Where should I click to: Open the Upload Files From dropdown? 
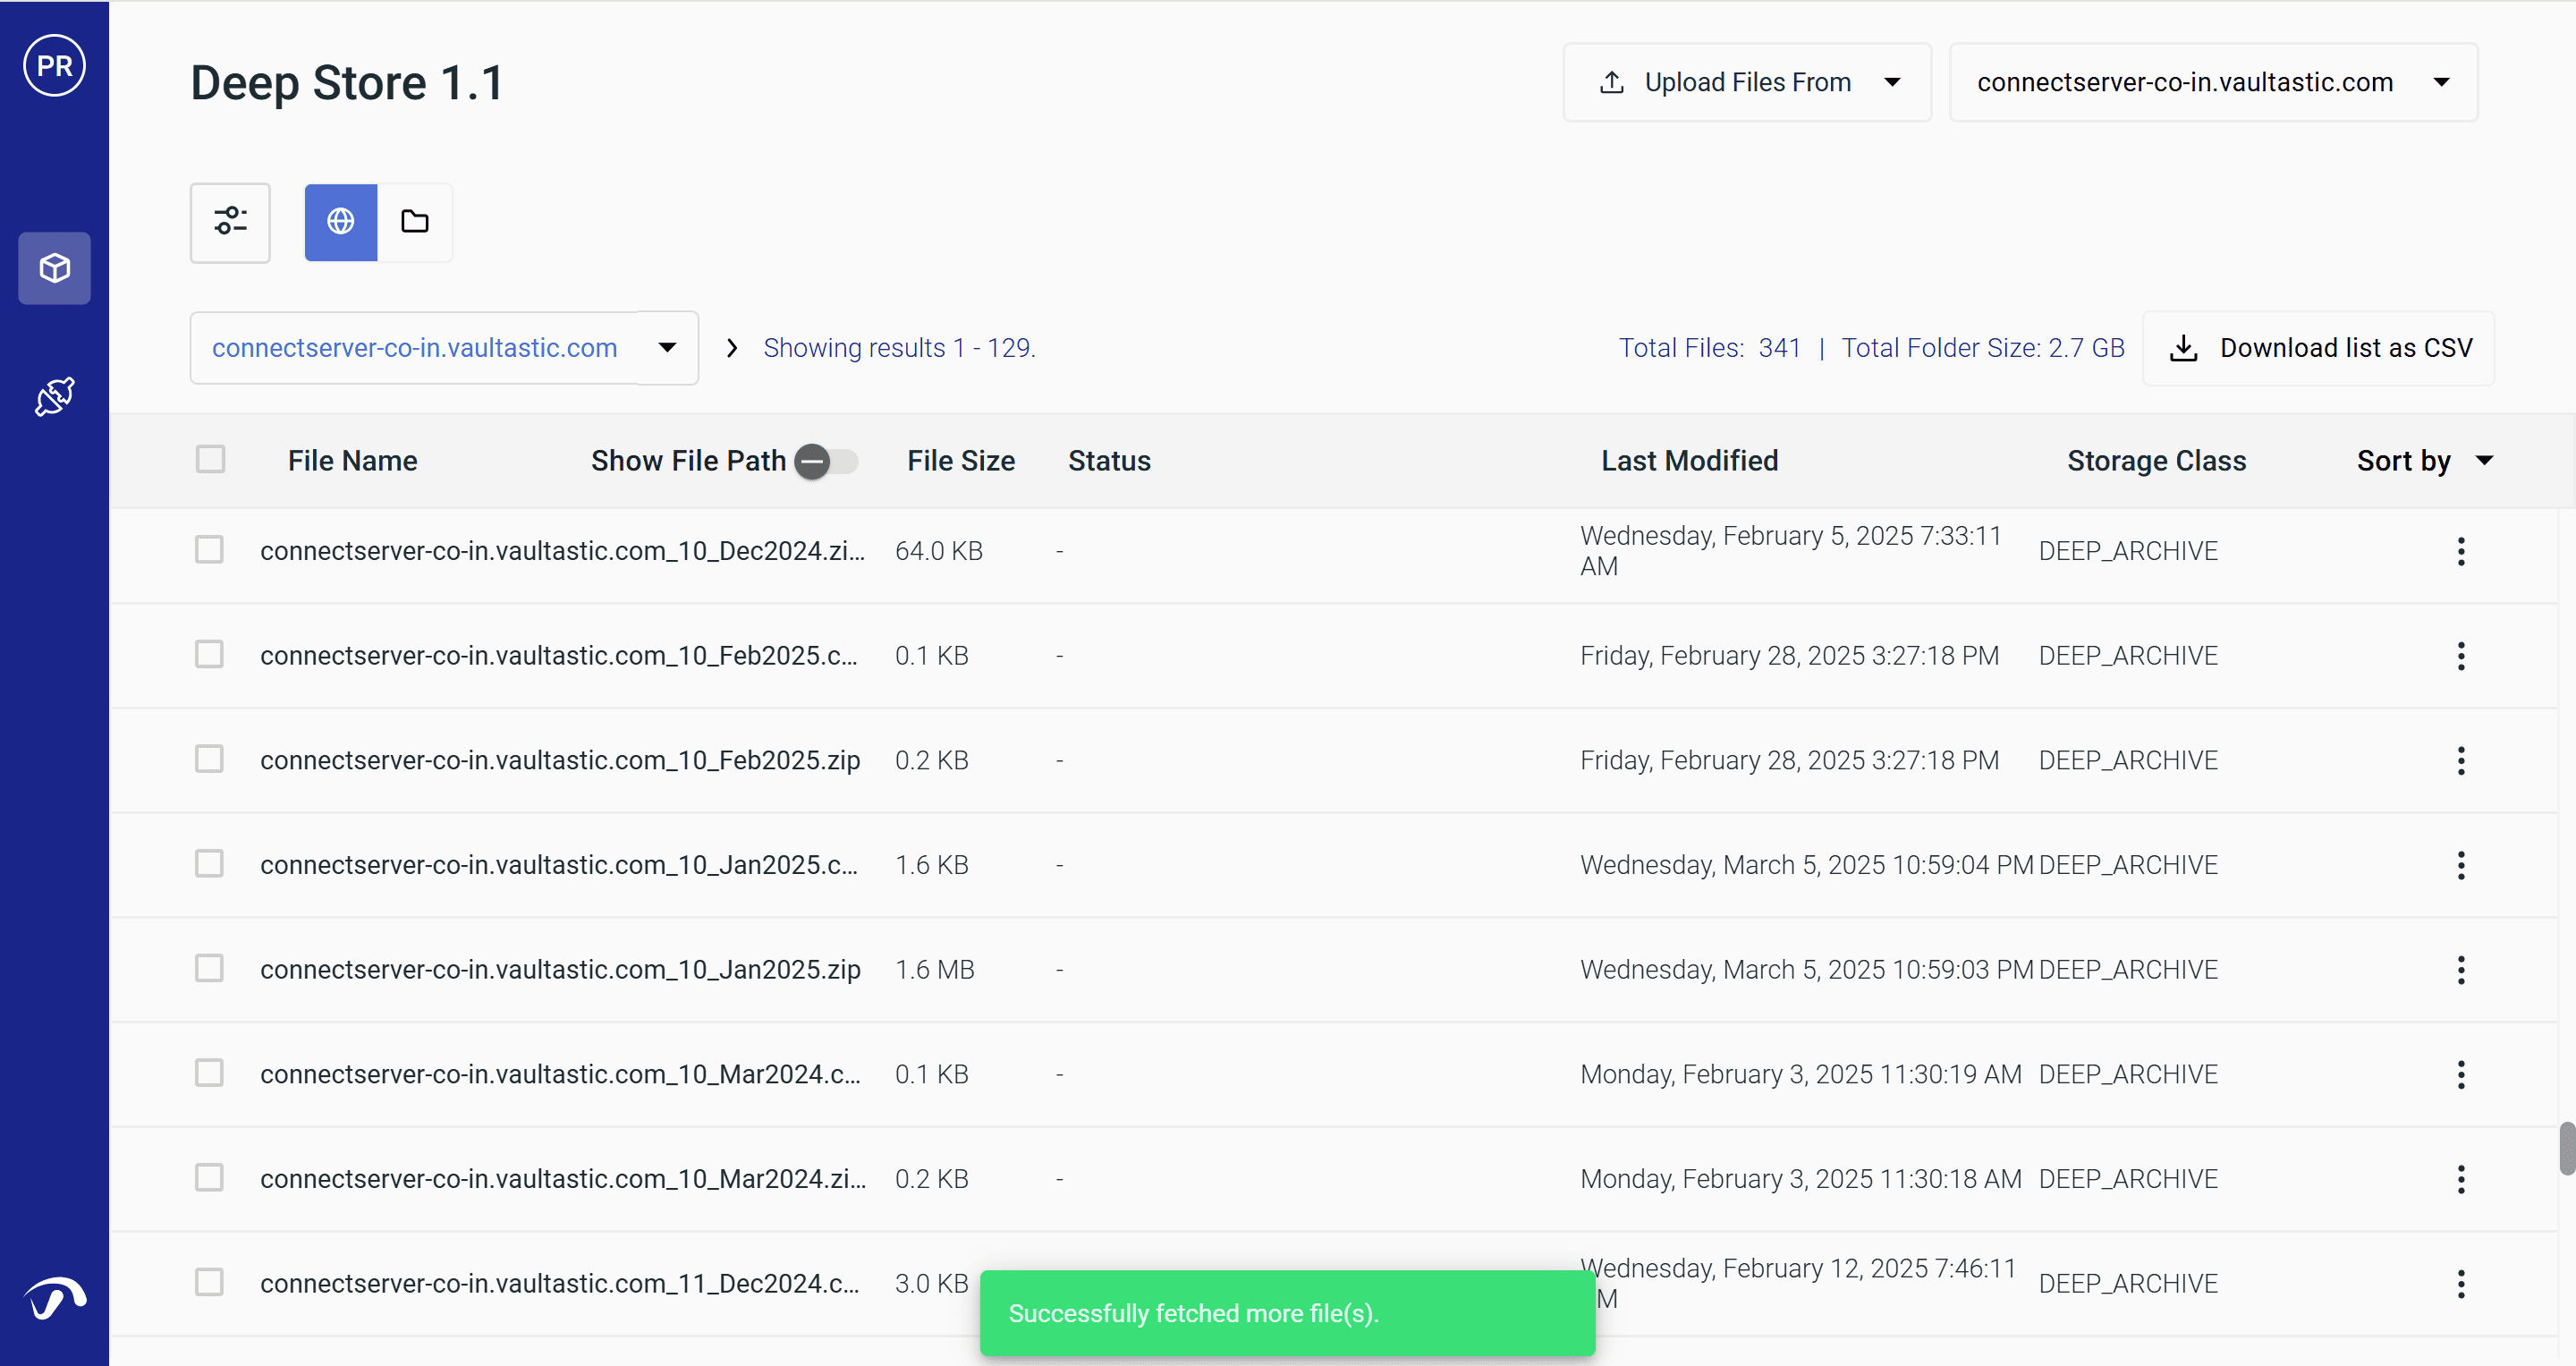(1746, 82)
